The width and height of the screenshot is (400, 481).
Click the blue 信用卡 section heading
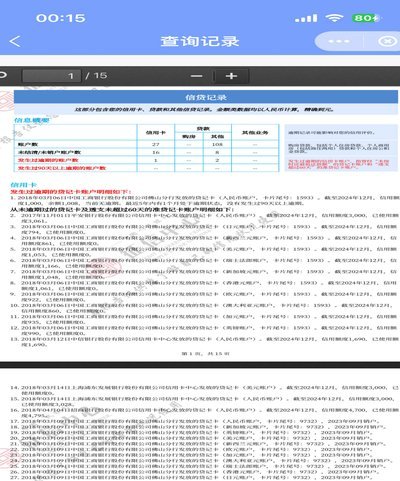click(24, 185)
